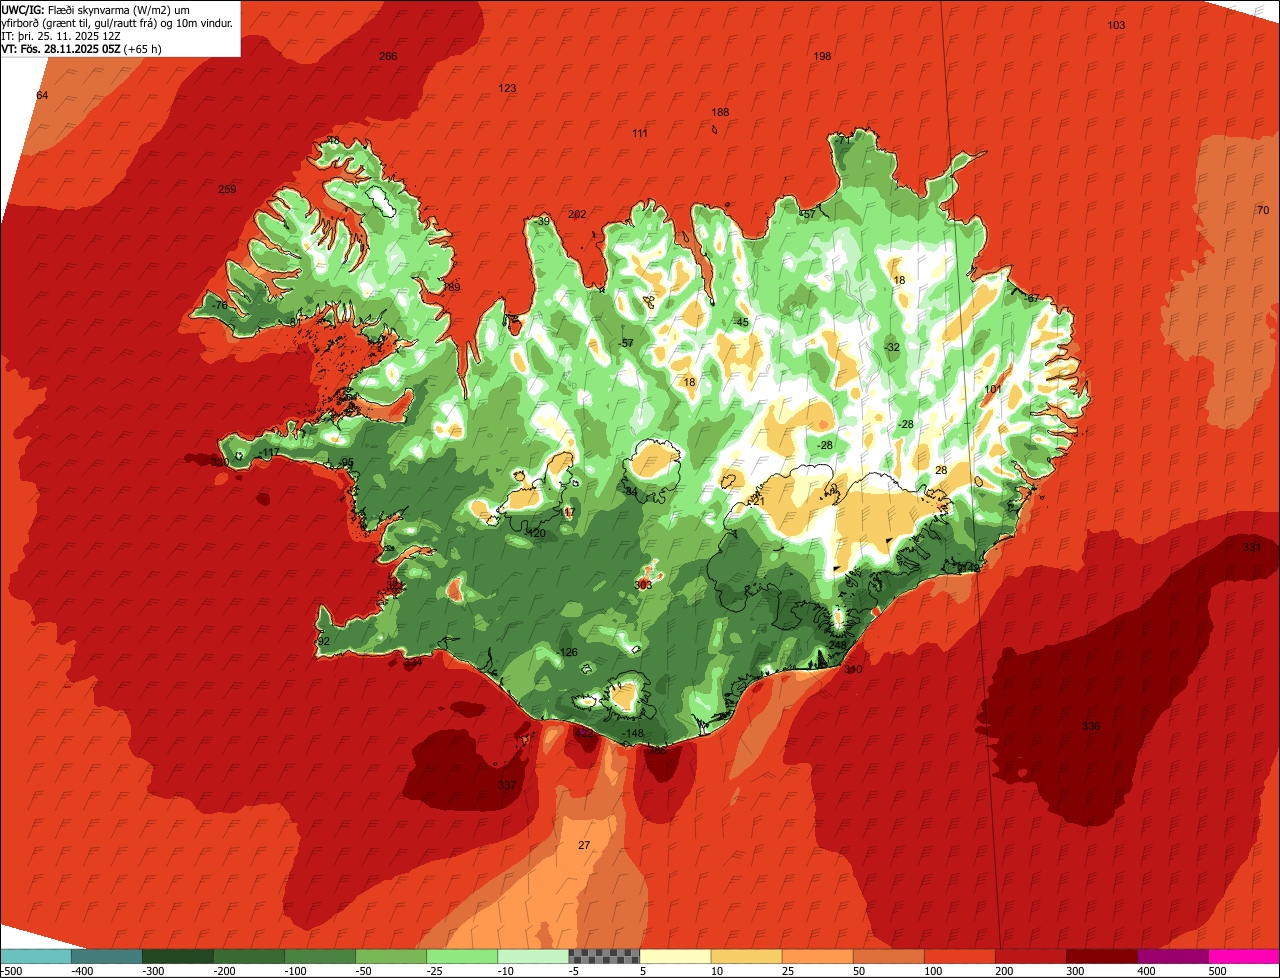Click the map value 111
This screenshot has width=1280, height=978.
click(640, 133)
